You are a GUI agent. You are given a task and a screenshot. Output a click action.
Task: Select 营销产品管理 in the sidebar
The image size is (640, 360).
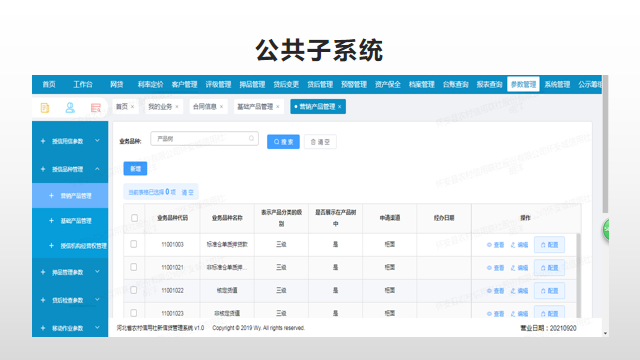(x=70, y=196)
